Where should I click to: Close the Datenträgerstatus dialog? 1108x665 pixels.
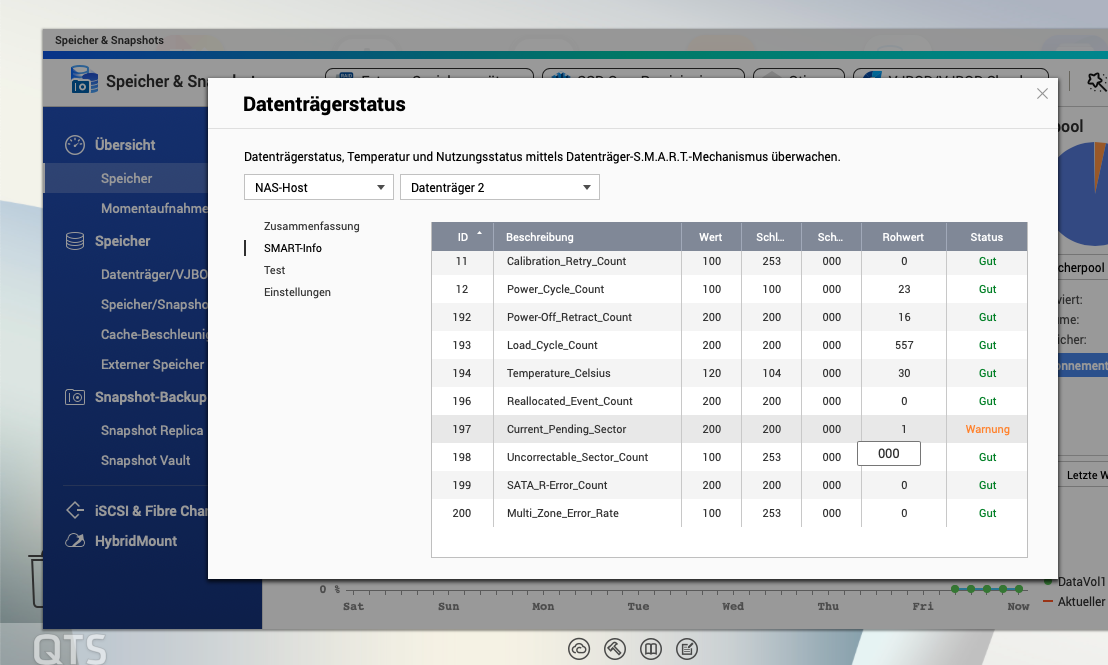tap(1042, 94)
